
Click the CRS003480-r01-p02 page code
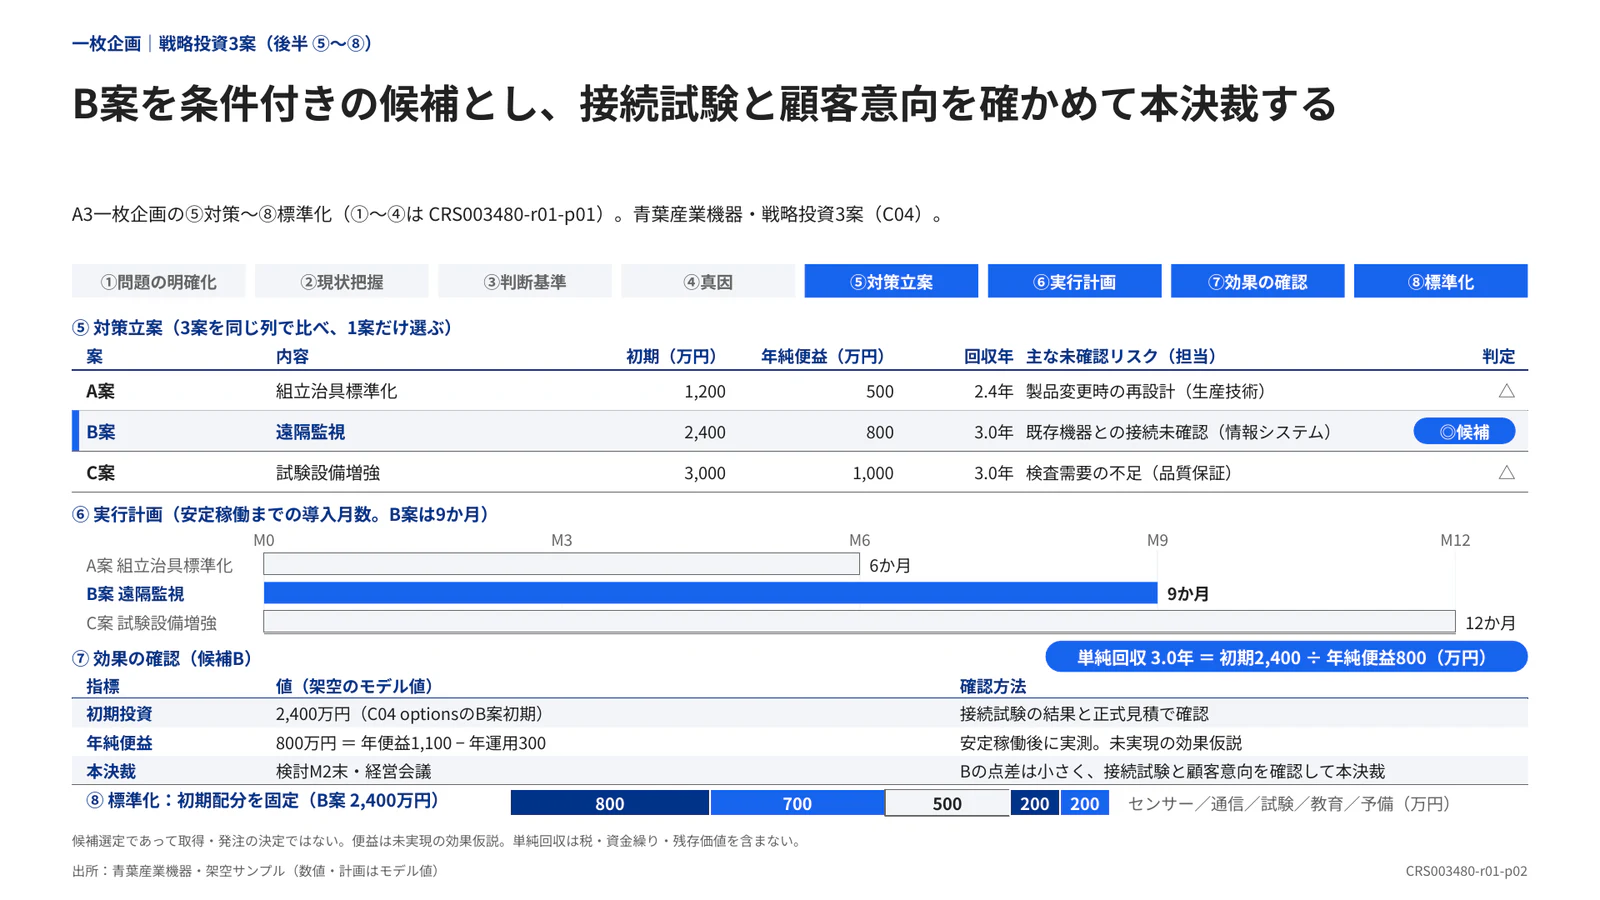point(1466,871)
